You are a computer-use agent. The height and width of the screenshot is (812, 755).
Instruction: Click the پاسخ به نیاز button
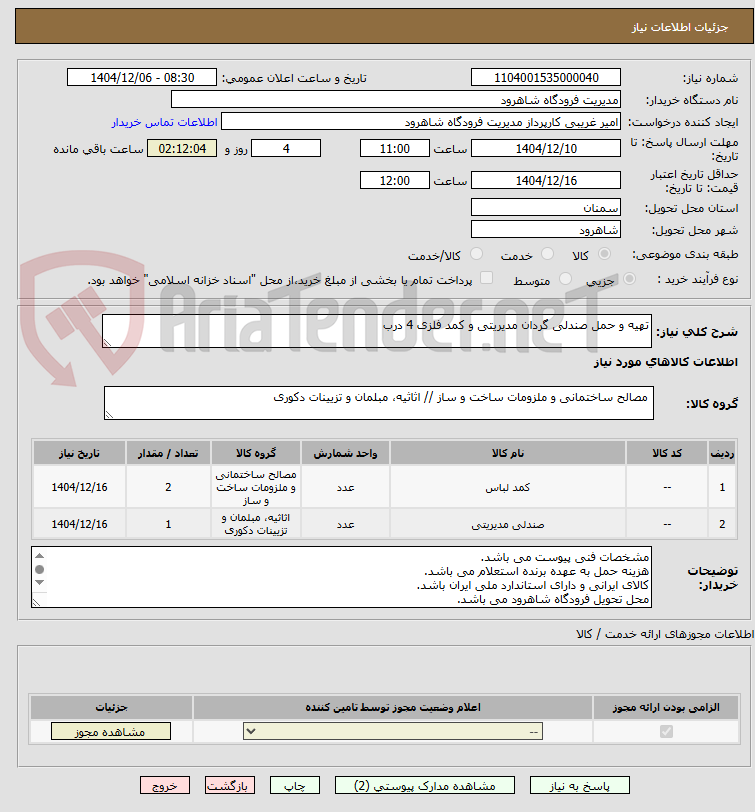point(579,785)
